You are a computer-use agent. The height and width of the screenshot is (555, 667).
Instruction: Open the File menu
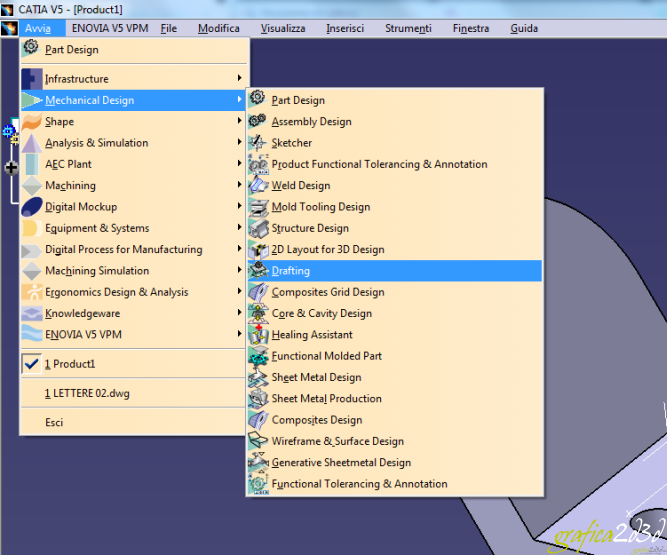(x=168, y=28)
